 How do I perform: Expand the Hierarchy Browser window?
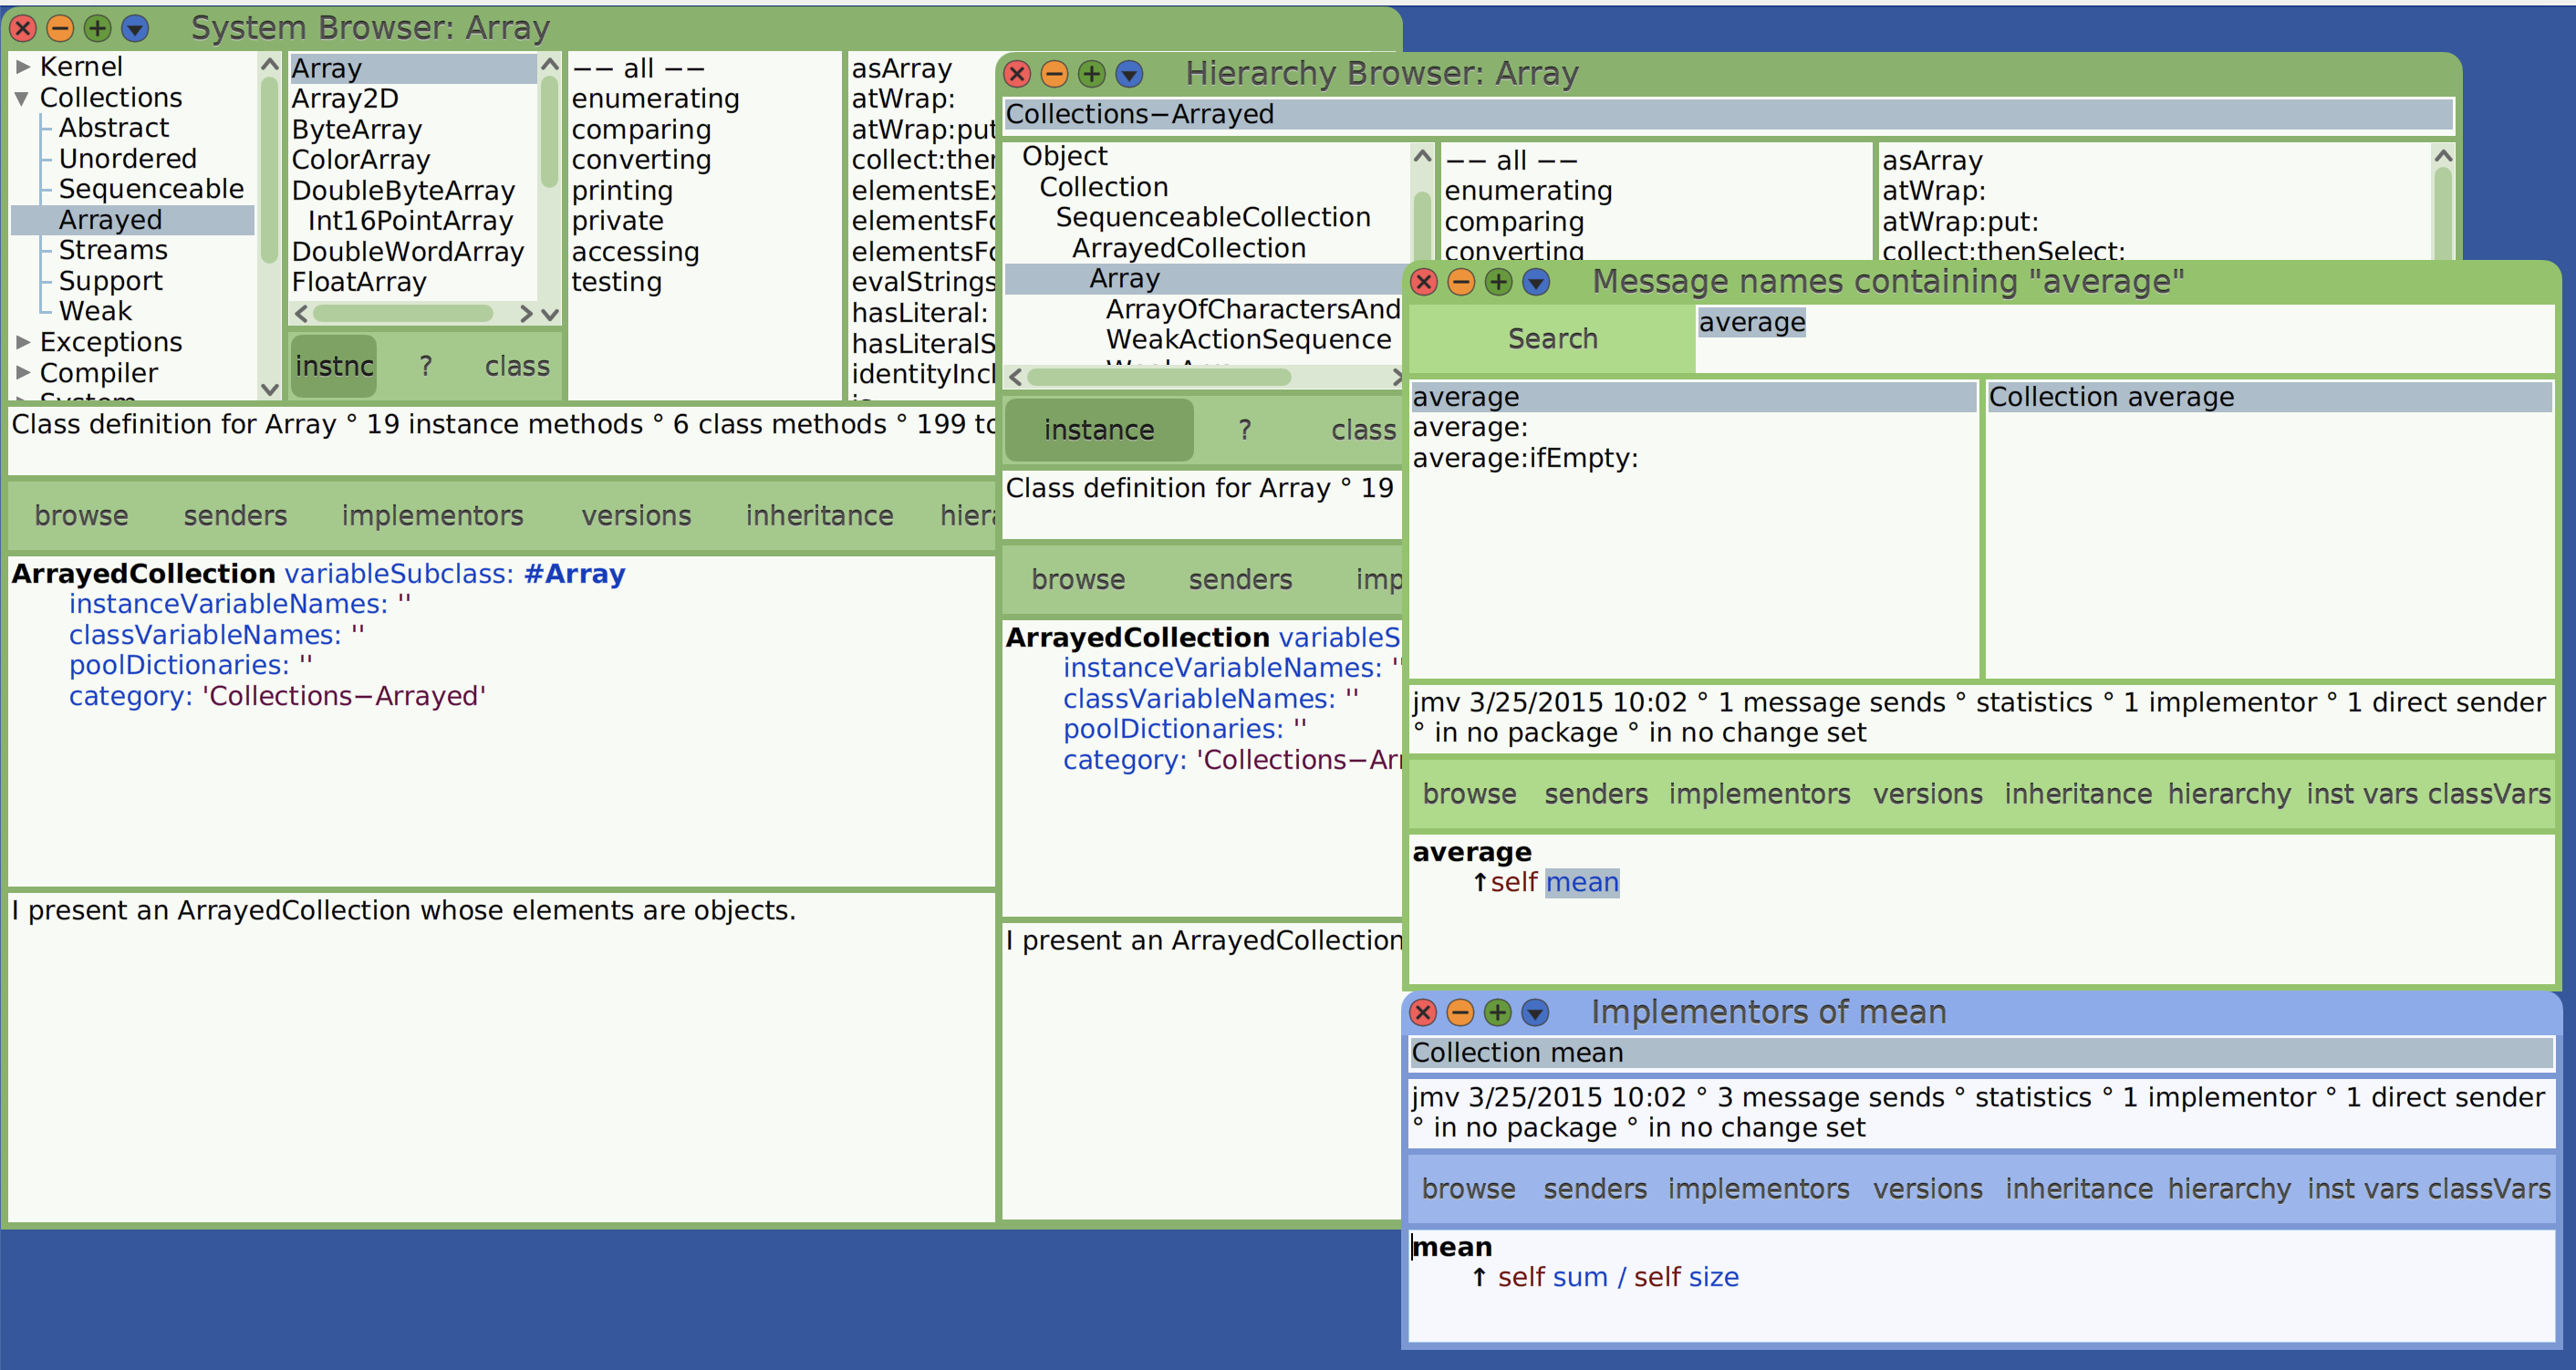click(1091, 74)
